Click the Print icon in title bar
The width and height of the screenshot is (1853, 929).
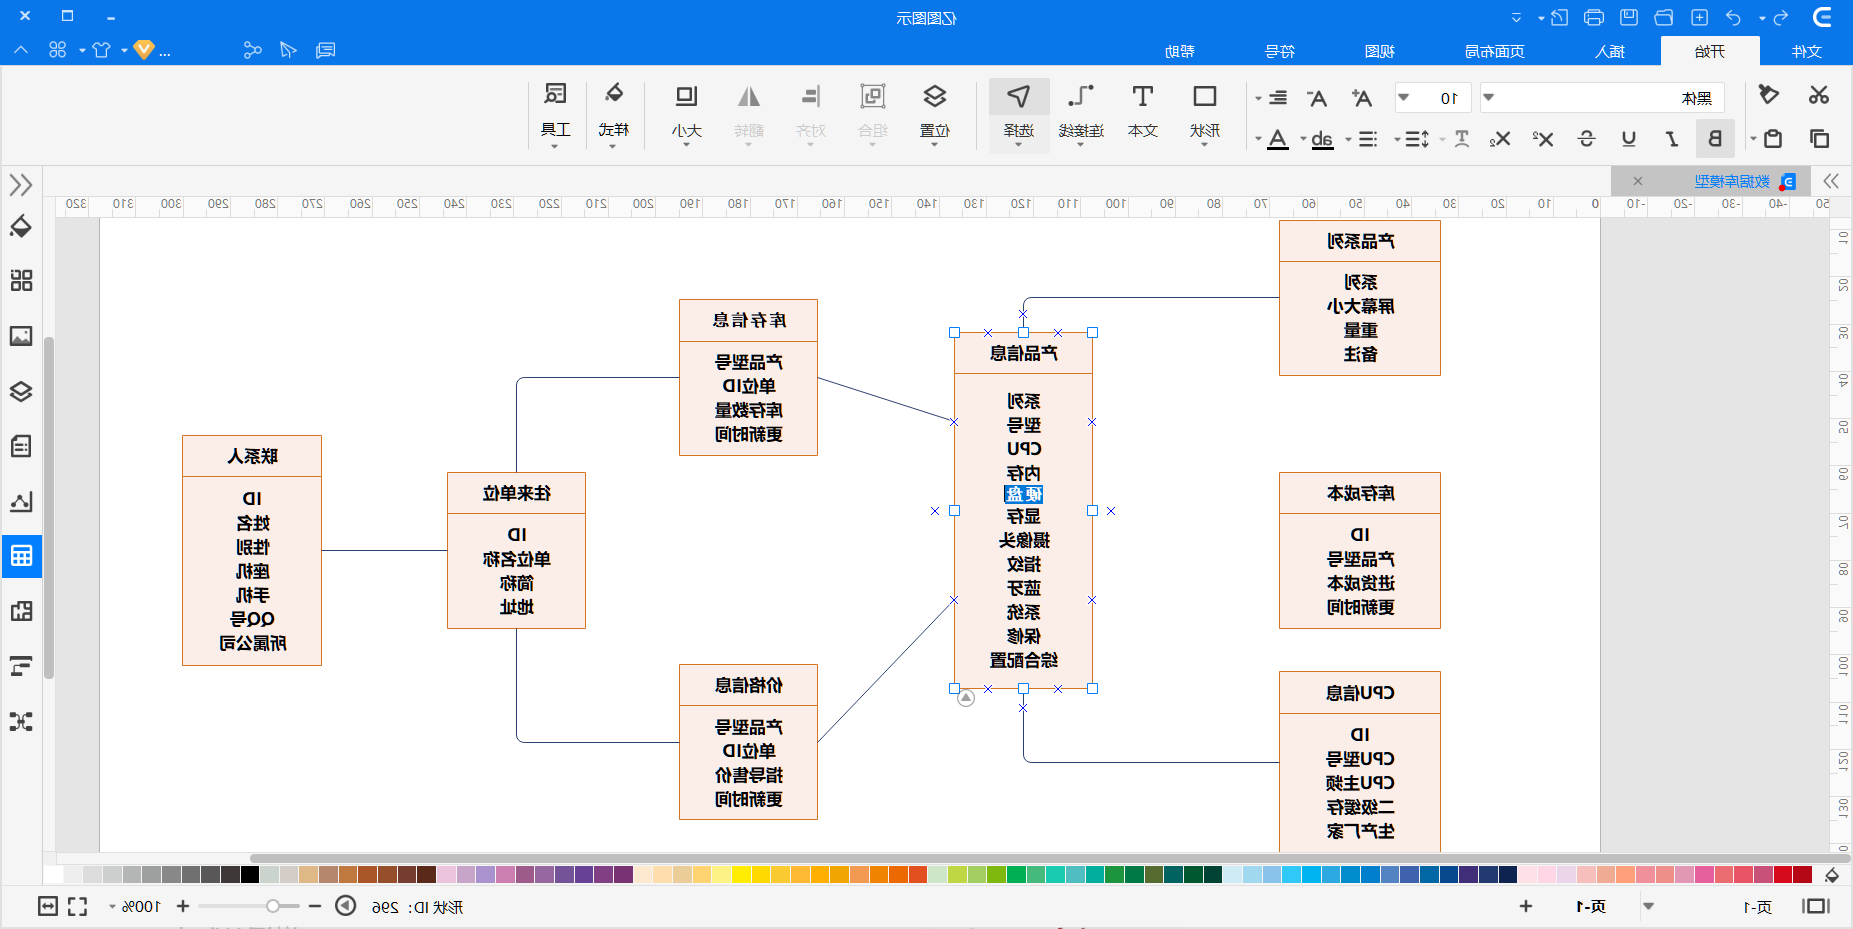[1594, 17]
